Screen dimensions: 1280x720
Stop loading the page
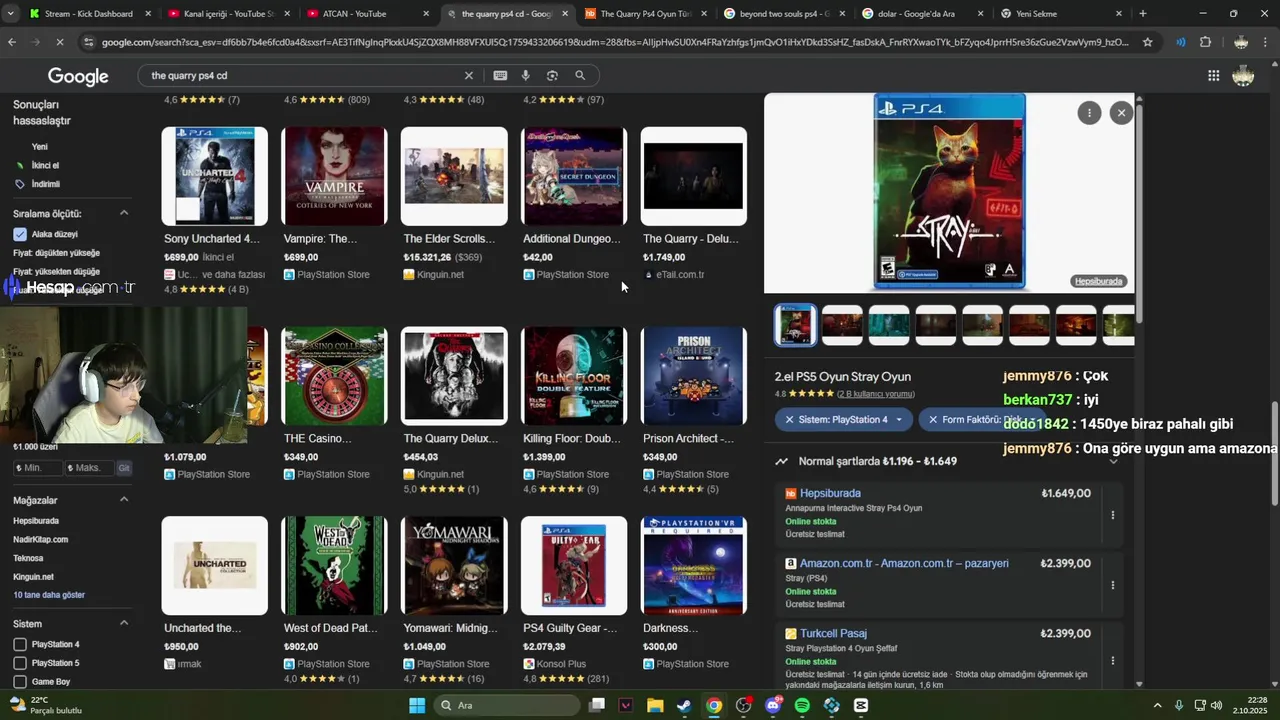(x=60, y=42)
